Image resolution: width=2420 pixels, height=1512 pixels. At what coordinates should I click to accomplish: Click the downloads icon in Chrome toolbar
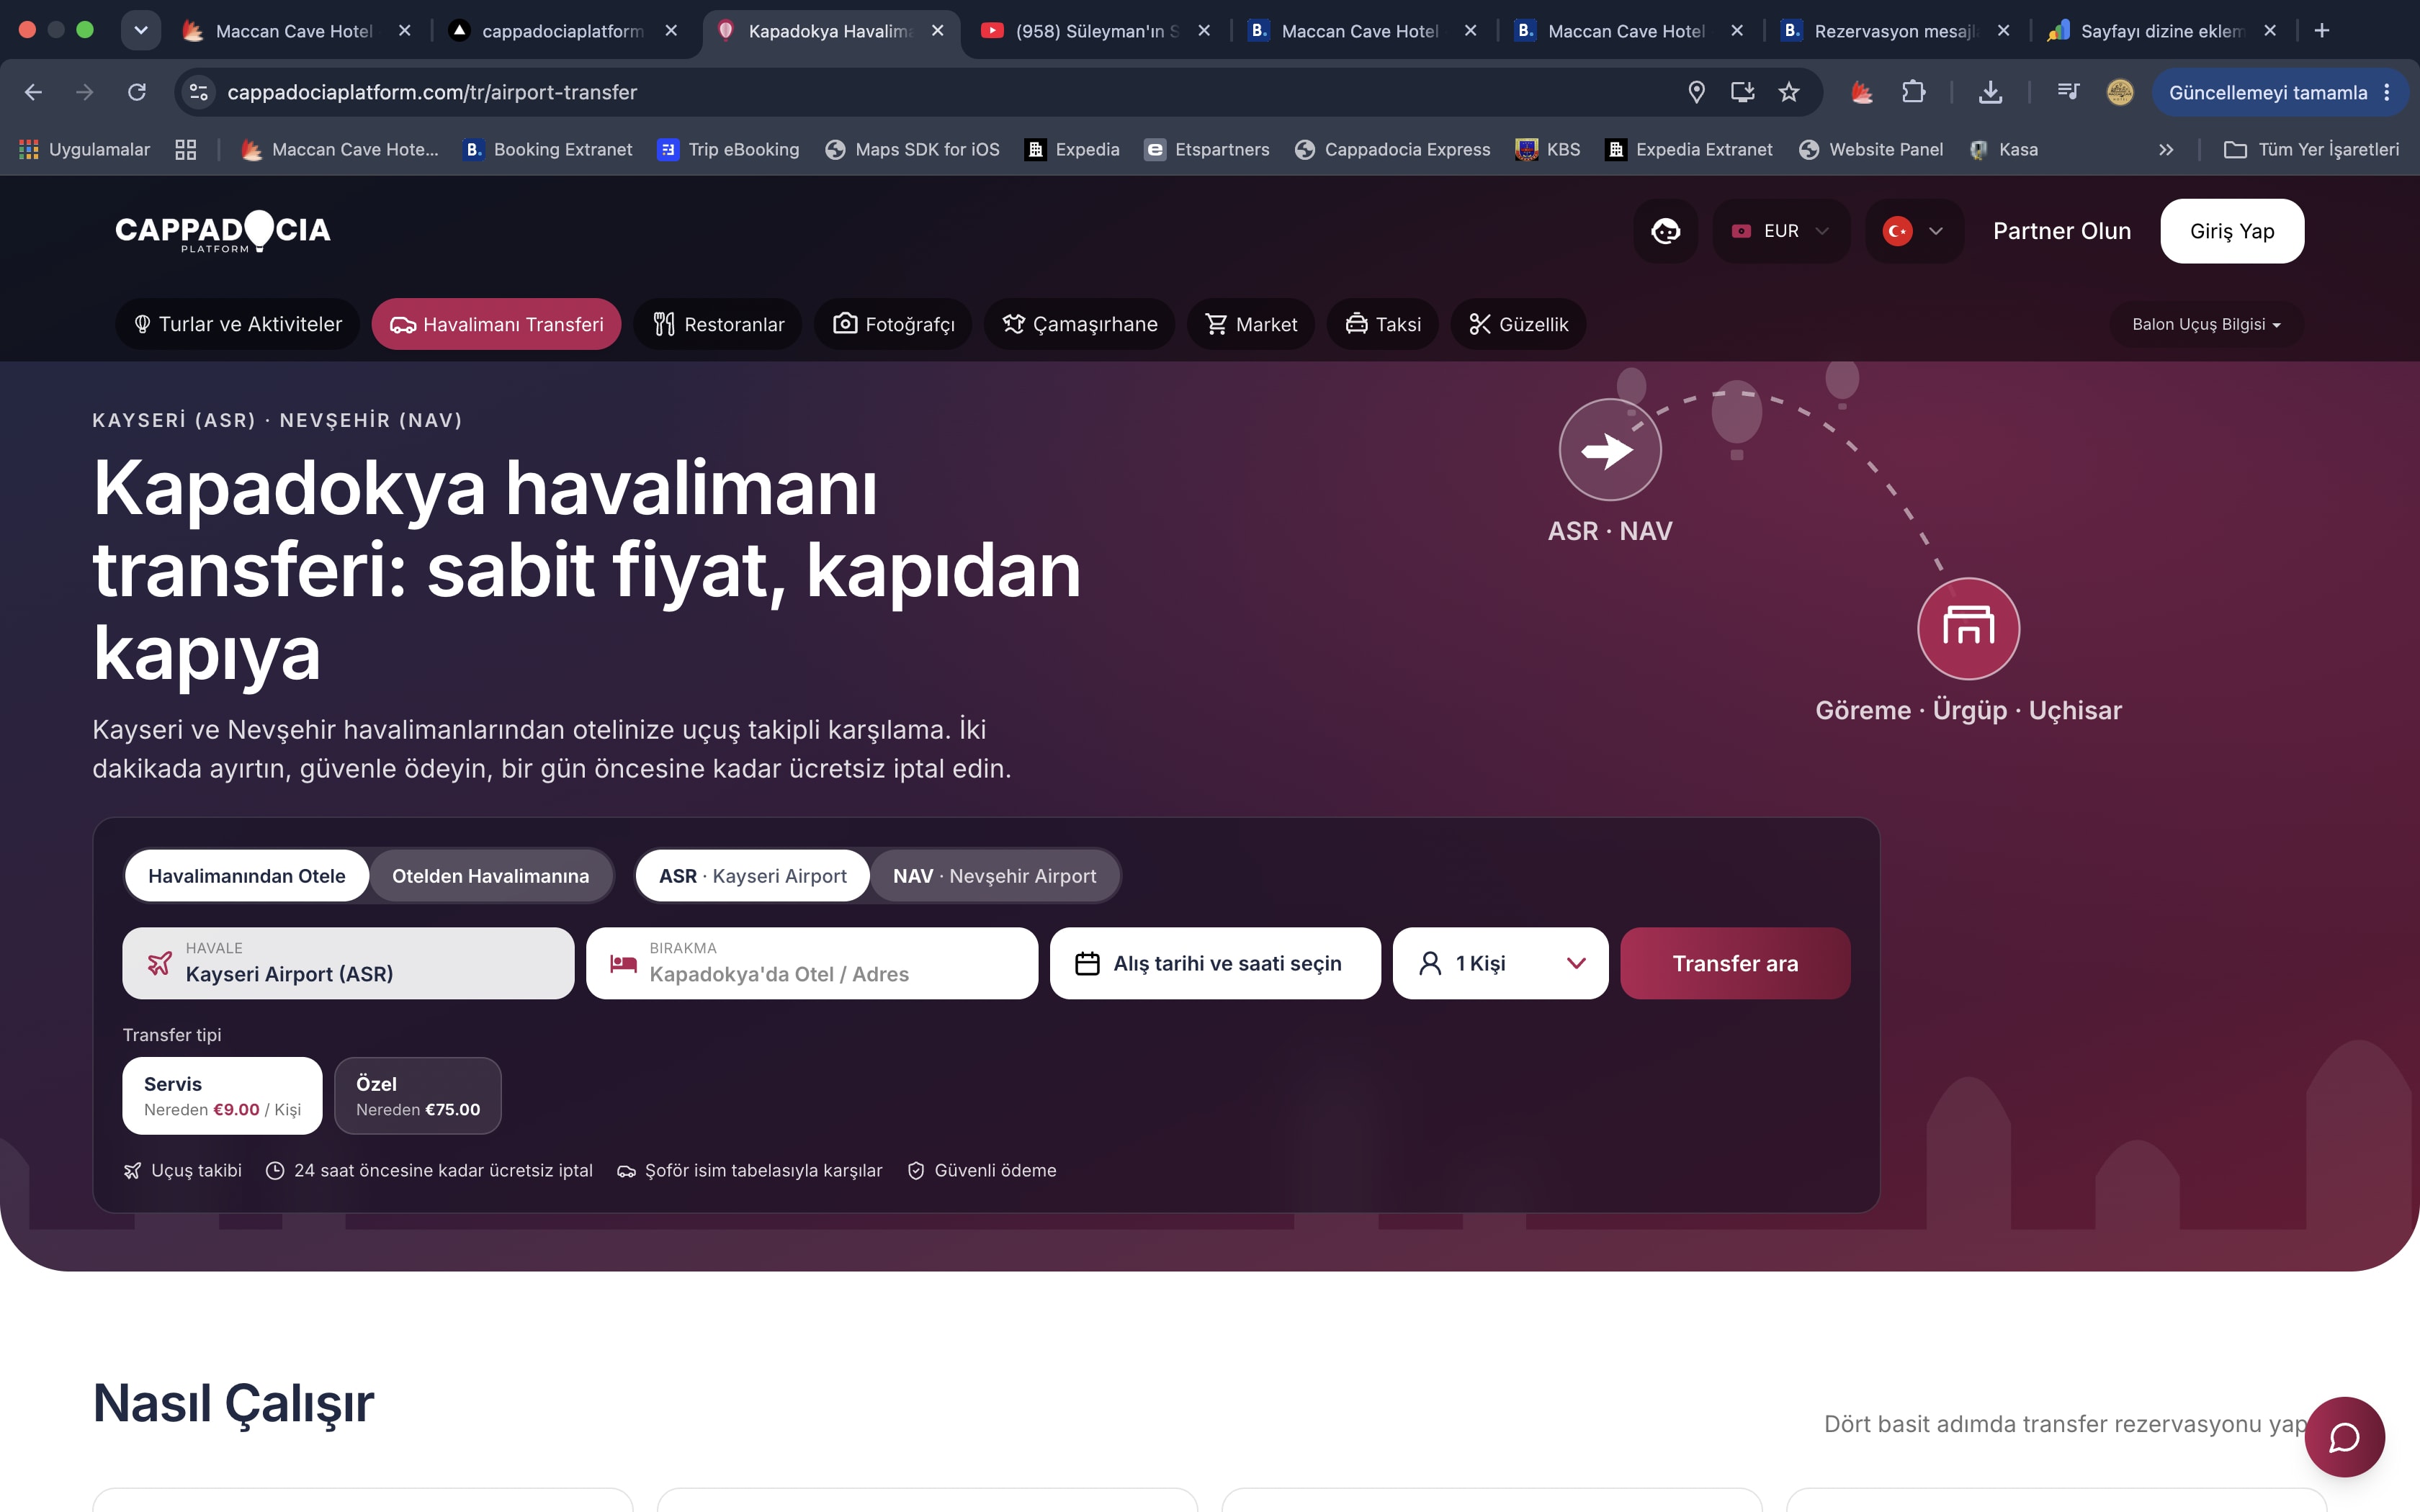tap(1990, 92)
